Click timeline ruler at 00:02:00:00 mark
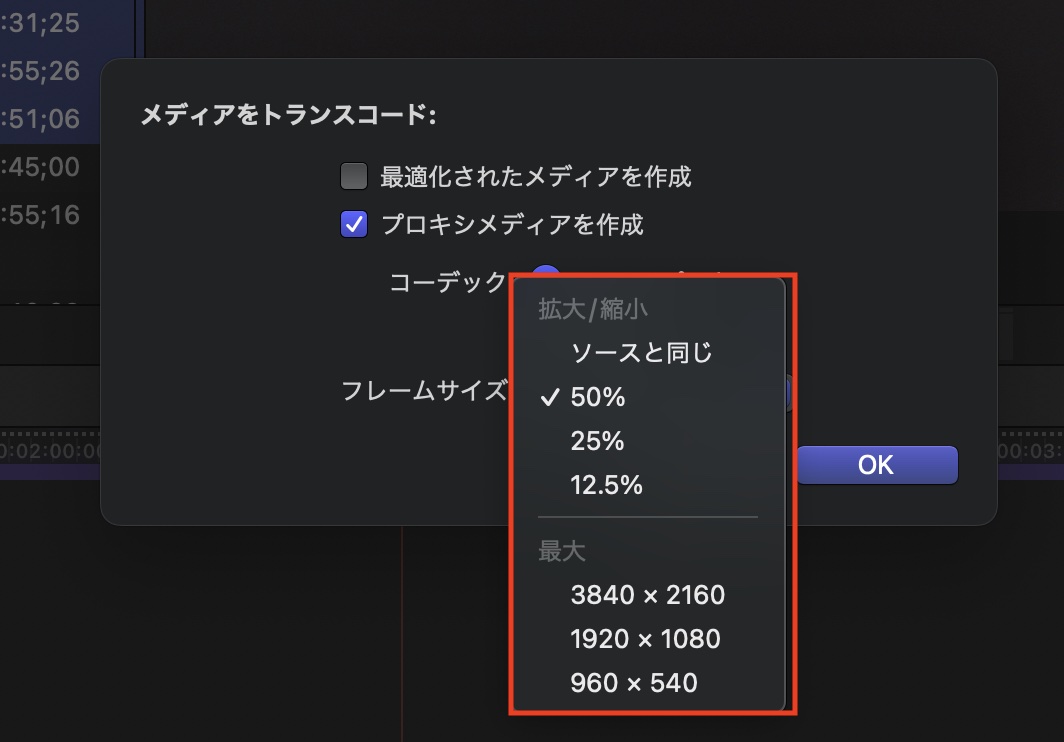Image resolution: width=1064 pixels, height=742 pixels. click(x=50, y=451)
